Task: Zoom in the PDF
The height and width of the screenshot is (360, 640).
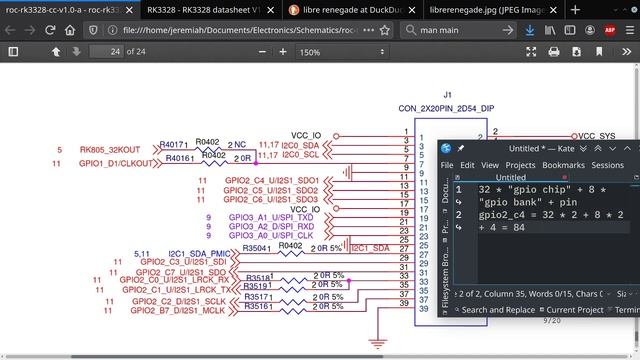Action: pyautogui.click(x=282, y=52)
